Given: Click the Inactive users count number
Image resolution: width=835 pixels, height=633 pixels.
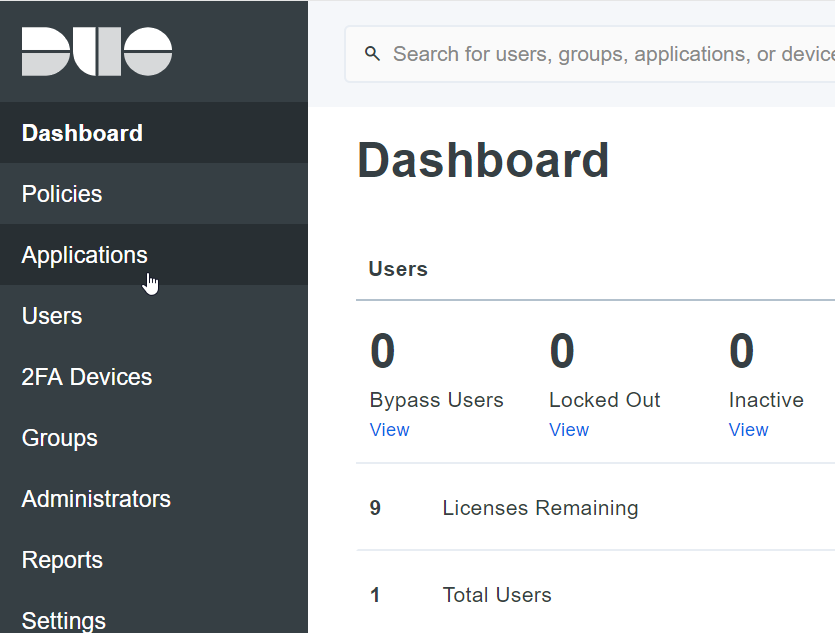Looking at the screenshot, I should [741, 352].
